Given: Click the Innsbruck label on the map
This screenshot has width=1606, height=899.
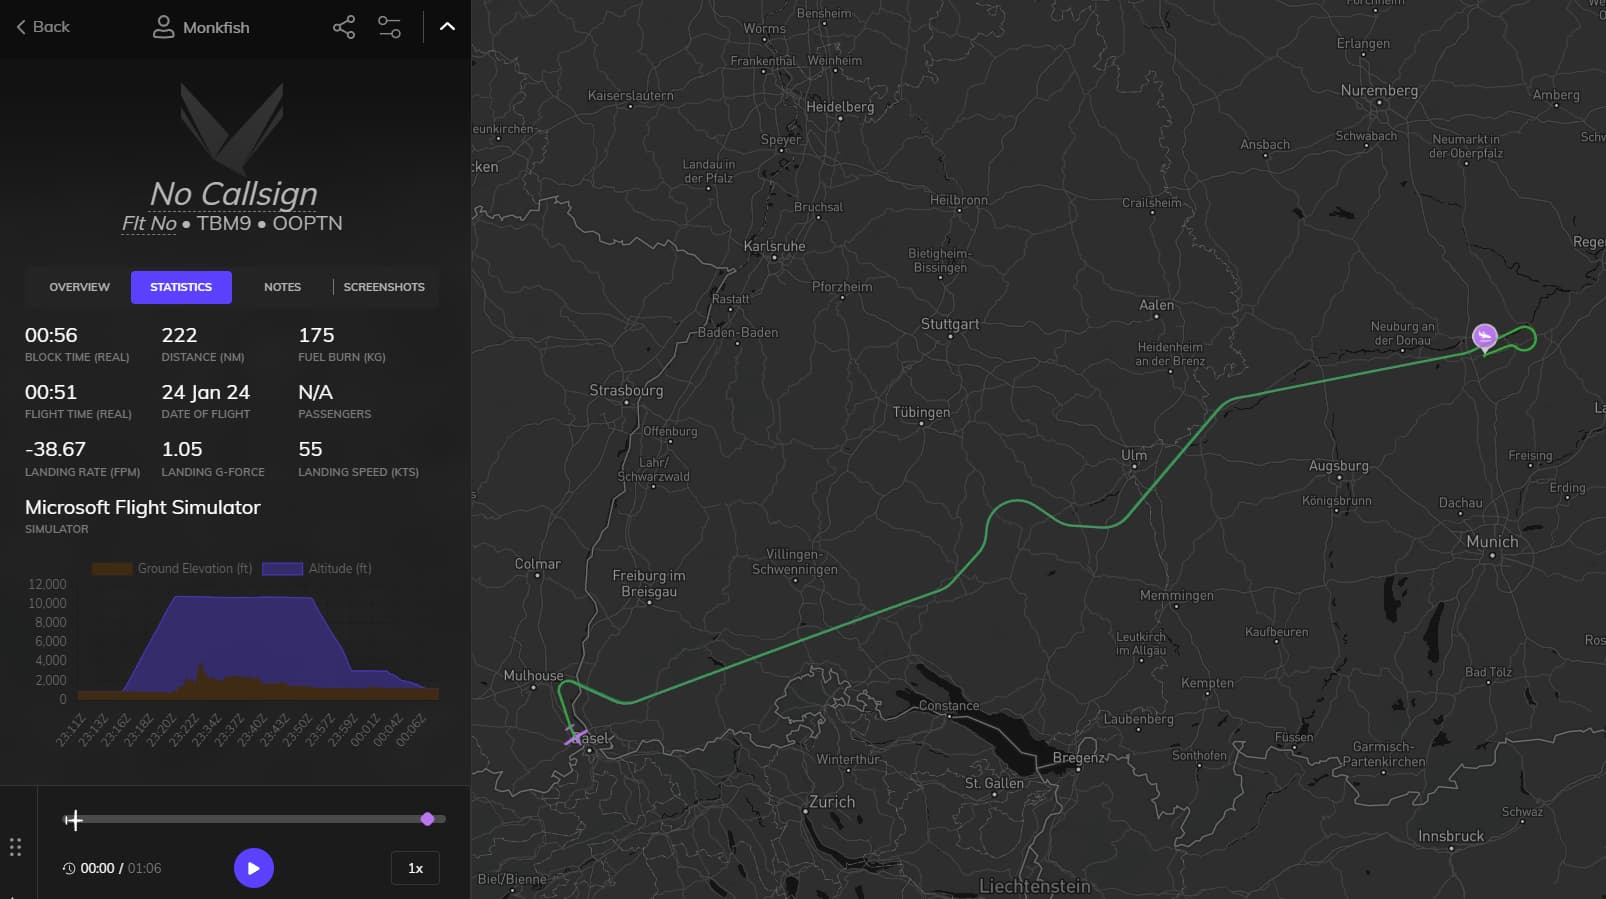Looking at the screenshot, I should coord(1451,836).
